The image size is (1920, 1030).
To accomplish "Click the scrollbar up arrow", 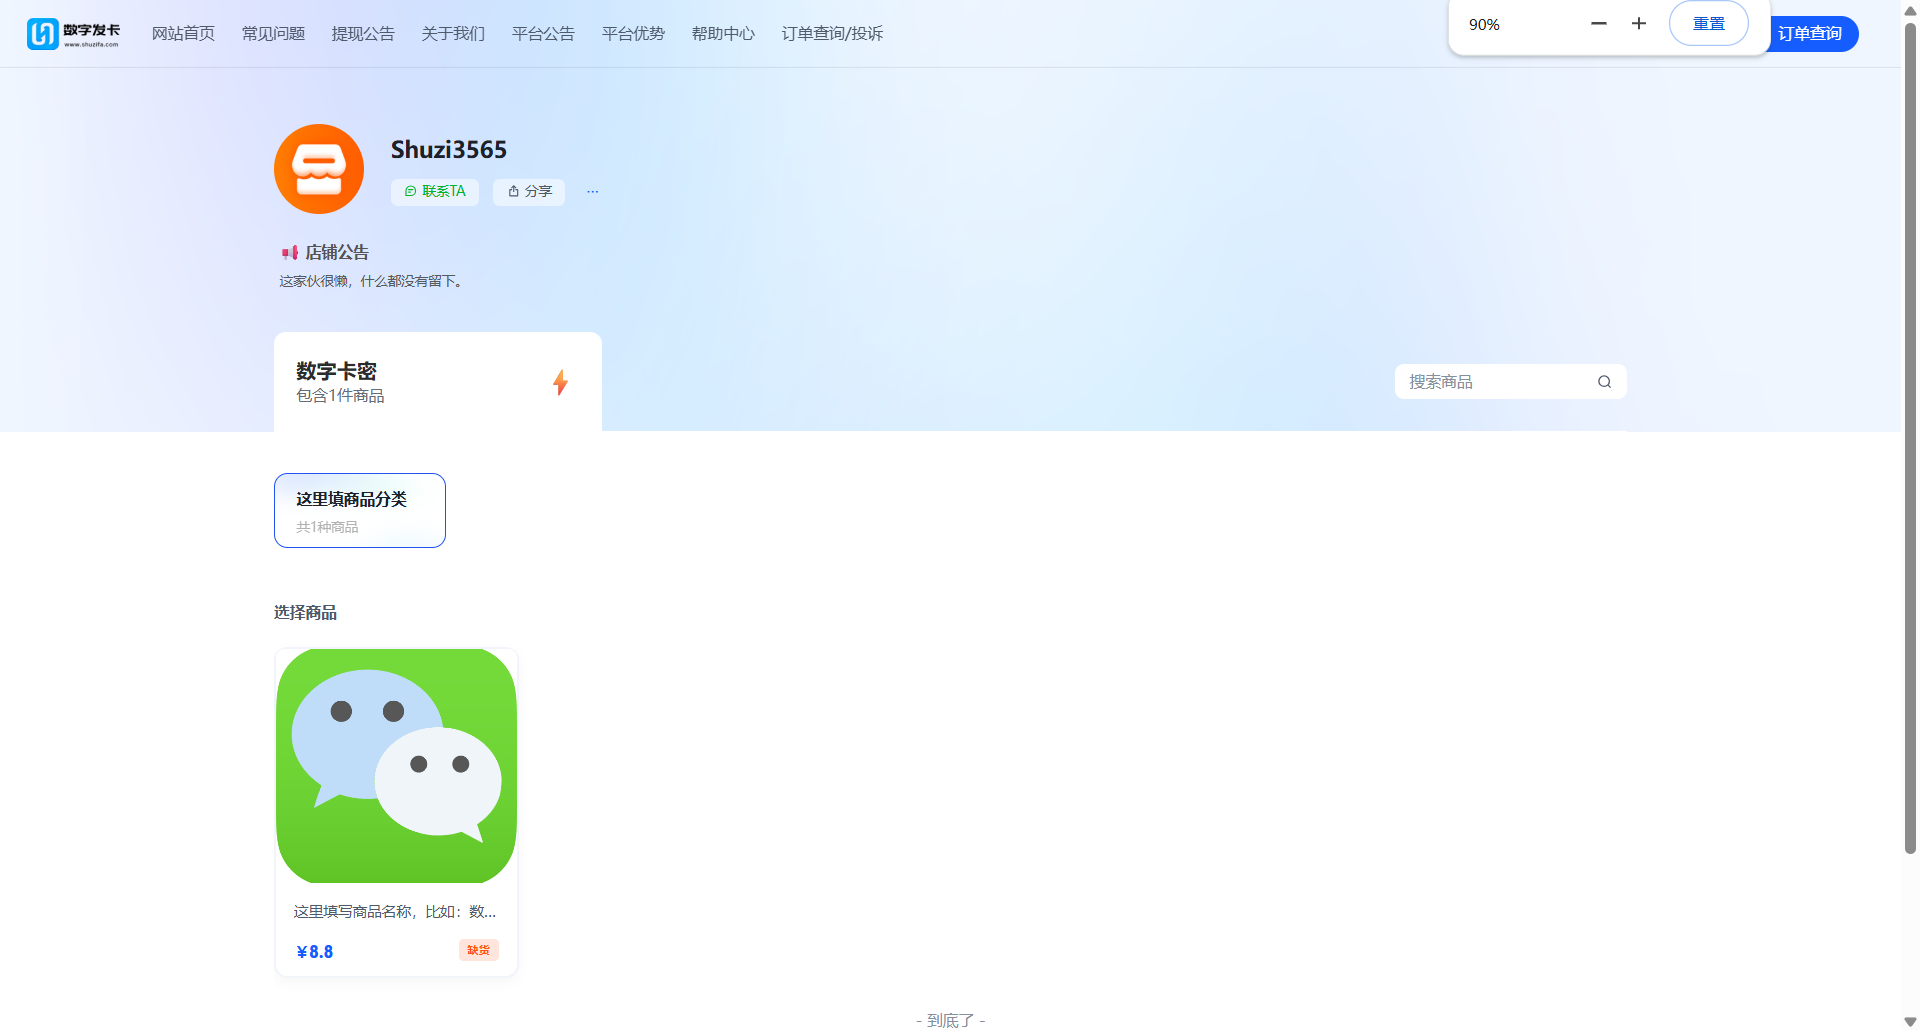I will pos(1911,9).
